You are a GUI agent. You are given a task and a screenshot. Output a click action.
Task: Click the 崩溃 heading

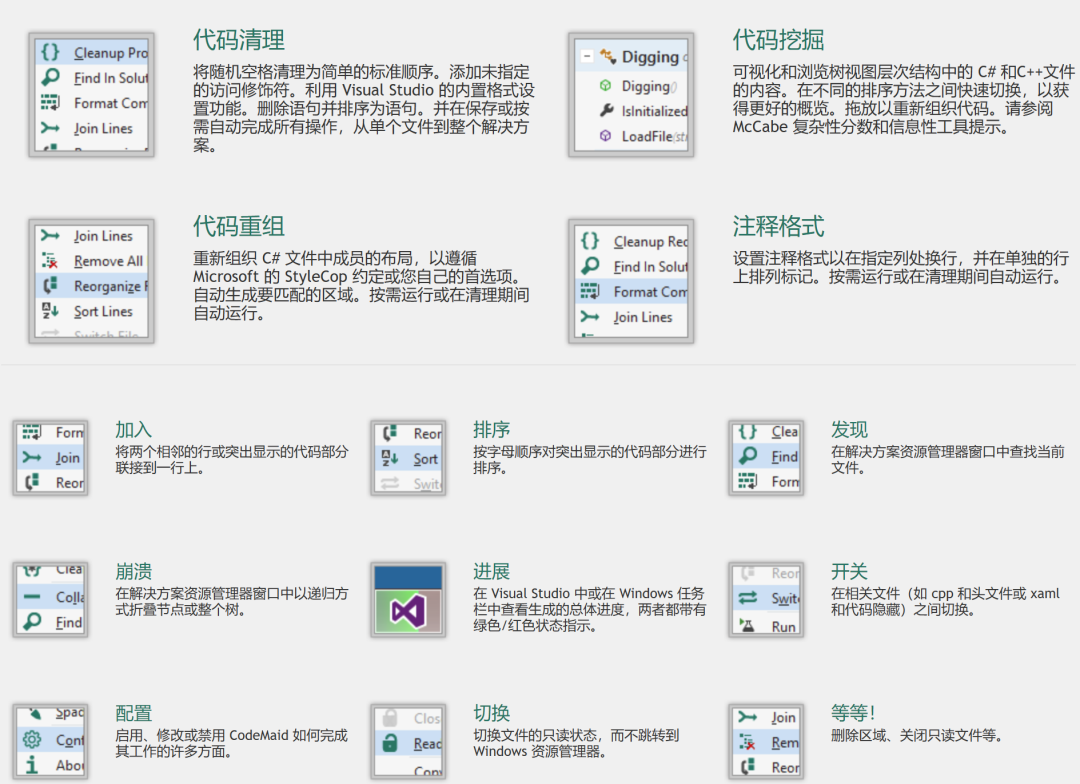(x=133, y=571)
